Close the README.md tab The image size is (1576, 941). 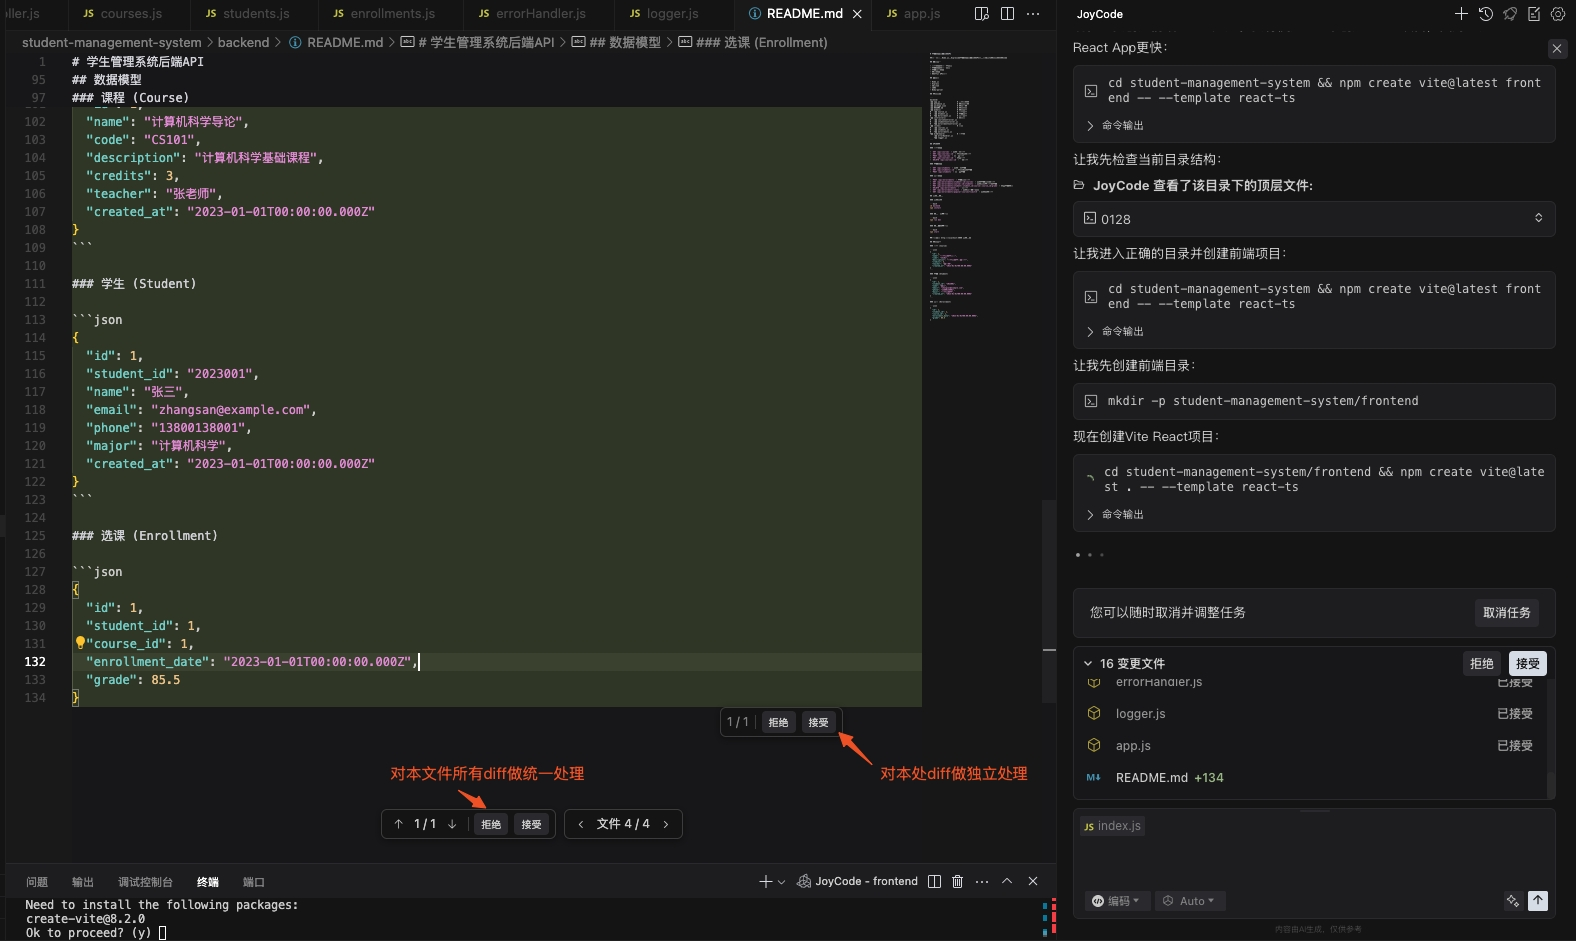pos(857,14)
